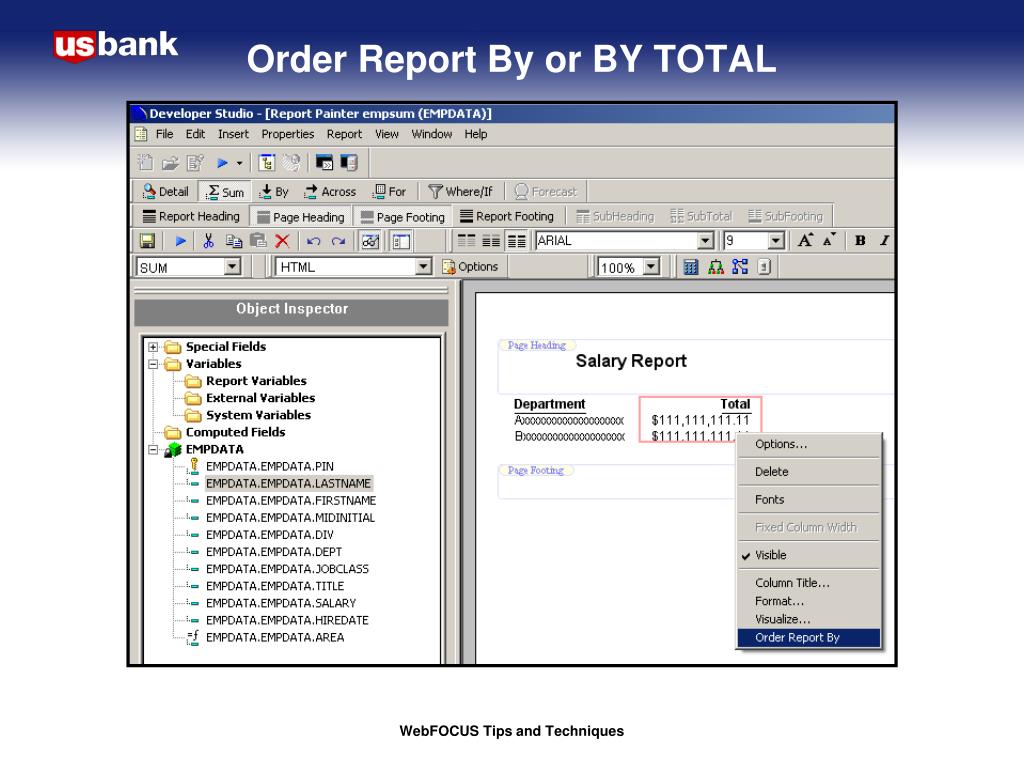The width and height of the screenshot is (1024, 768).
Task: Toggle the preview glasses icon
Action: tap(370, 241)
